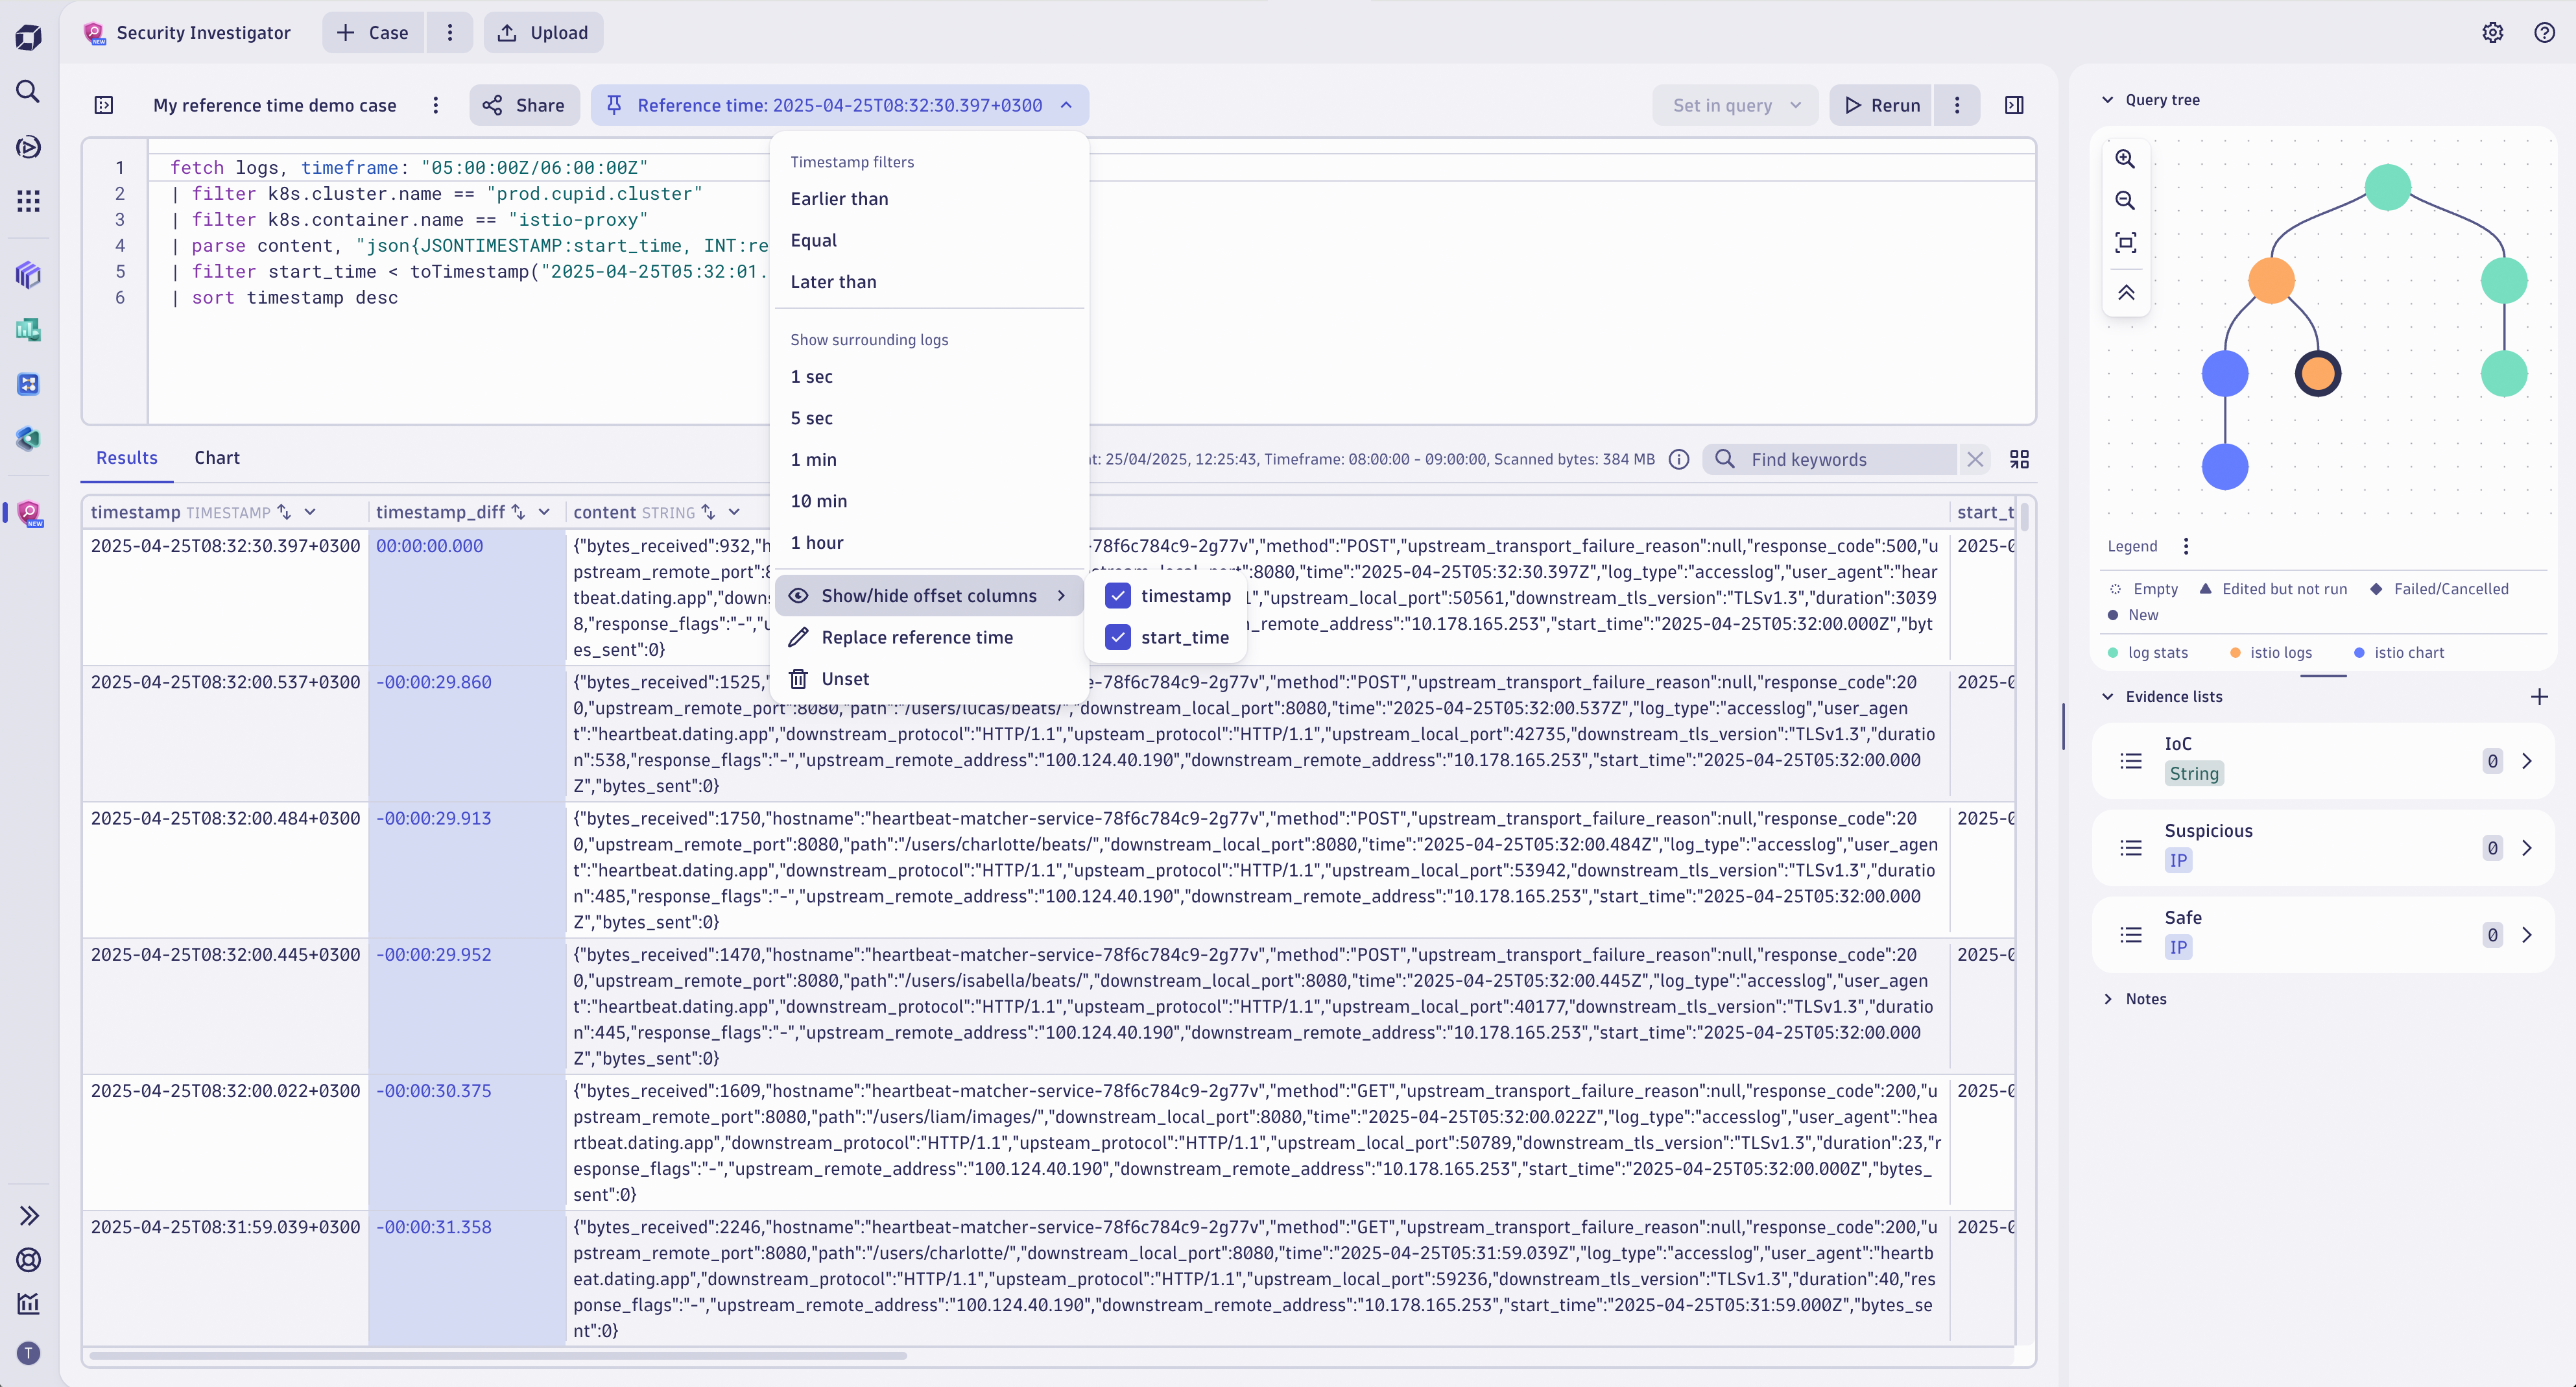Expand the Notes section
This screenshot has width=2576, height=1387.
[x=2146, y=998]
